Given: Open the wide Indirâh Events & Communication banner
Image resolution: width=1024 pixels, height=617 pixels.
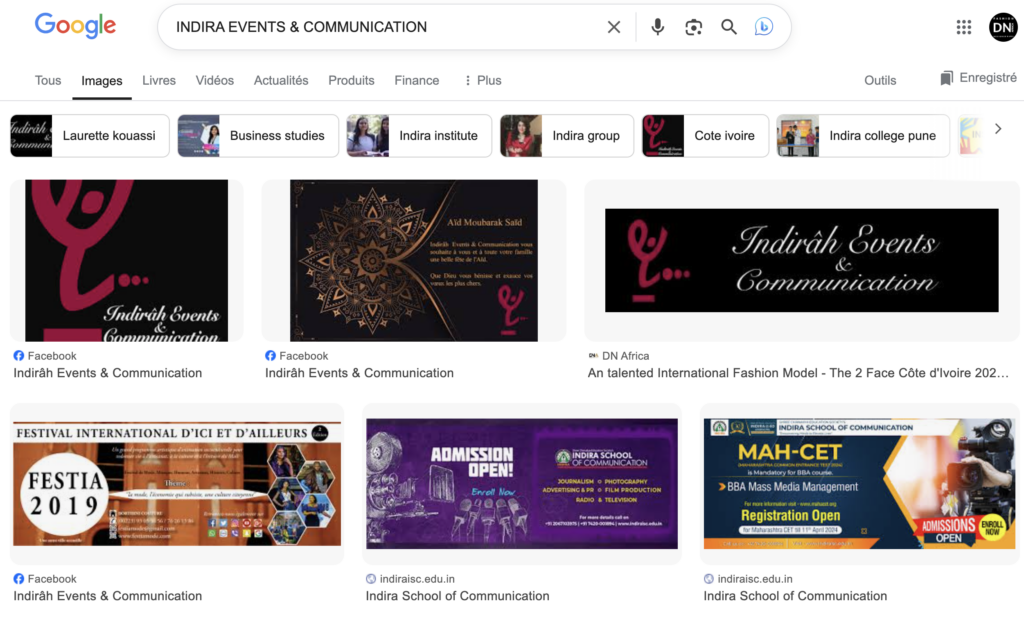Looking at the screenshot, I should (802, 261).
